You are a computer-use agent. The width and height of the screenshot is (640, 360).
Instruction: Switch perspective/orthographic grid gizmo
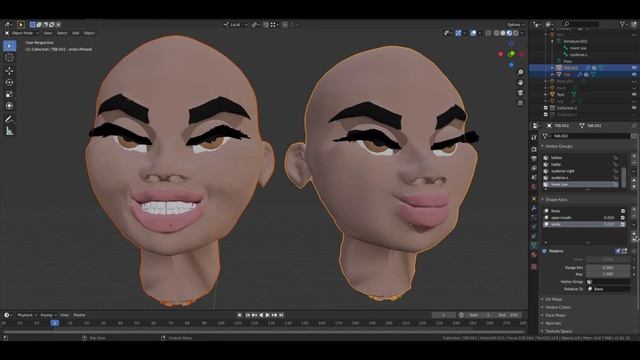pyautogui.click(x=520, y=103)
